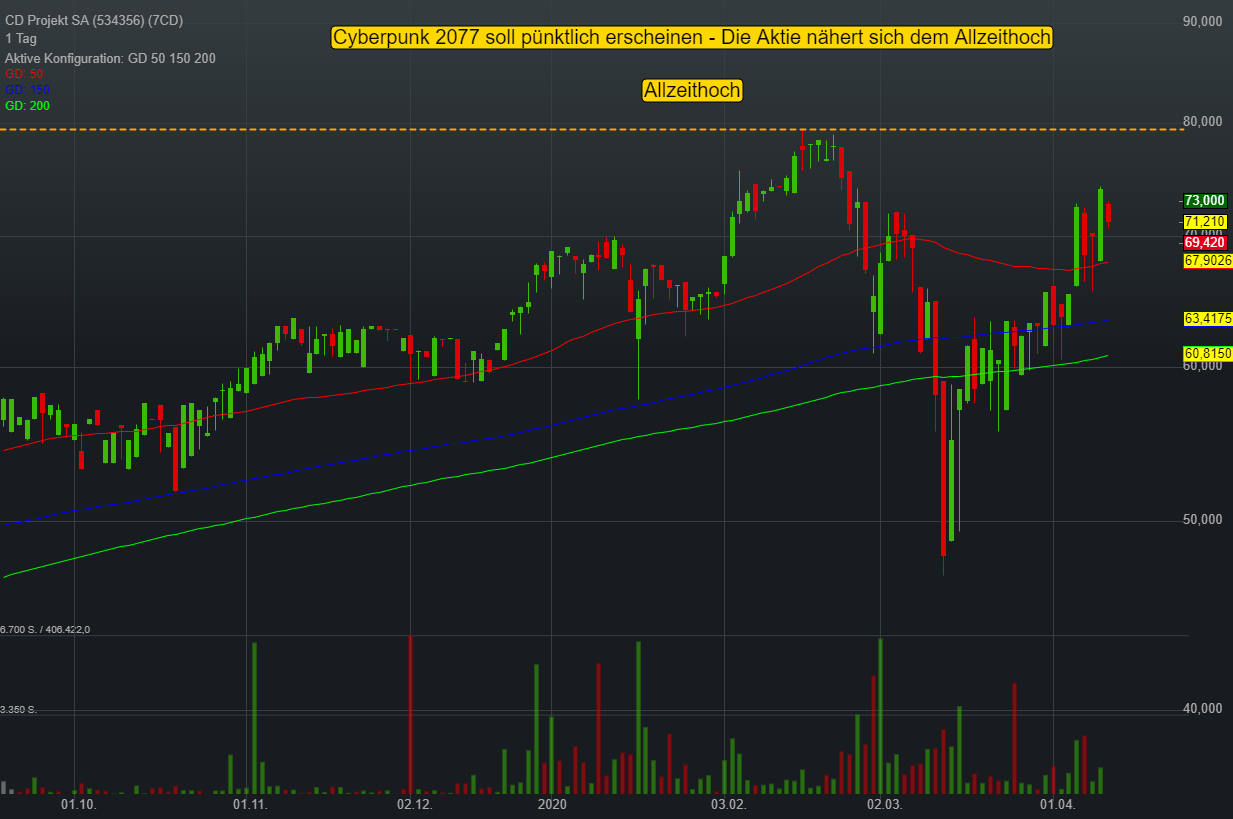The width and height of the screenshot is (1233, 819).
Task: Click the yellow "71,210" price tag
Action: pyautogui.click(x=1205, y=221)
